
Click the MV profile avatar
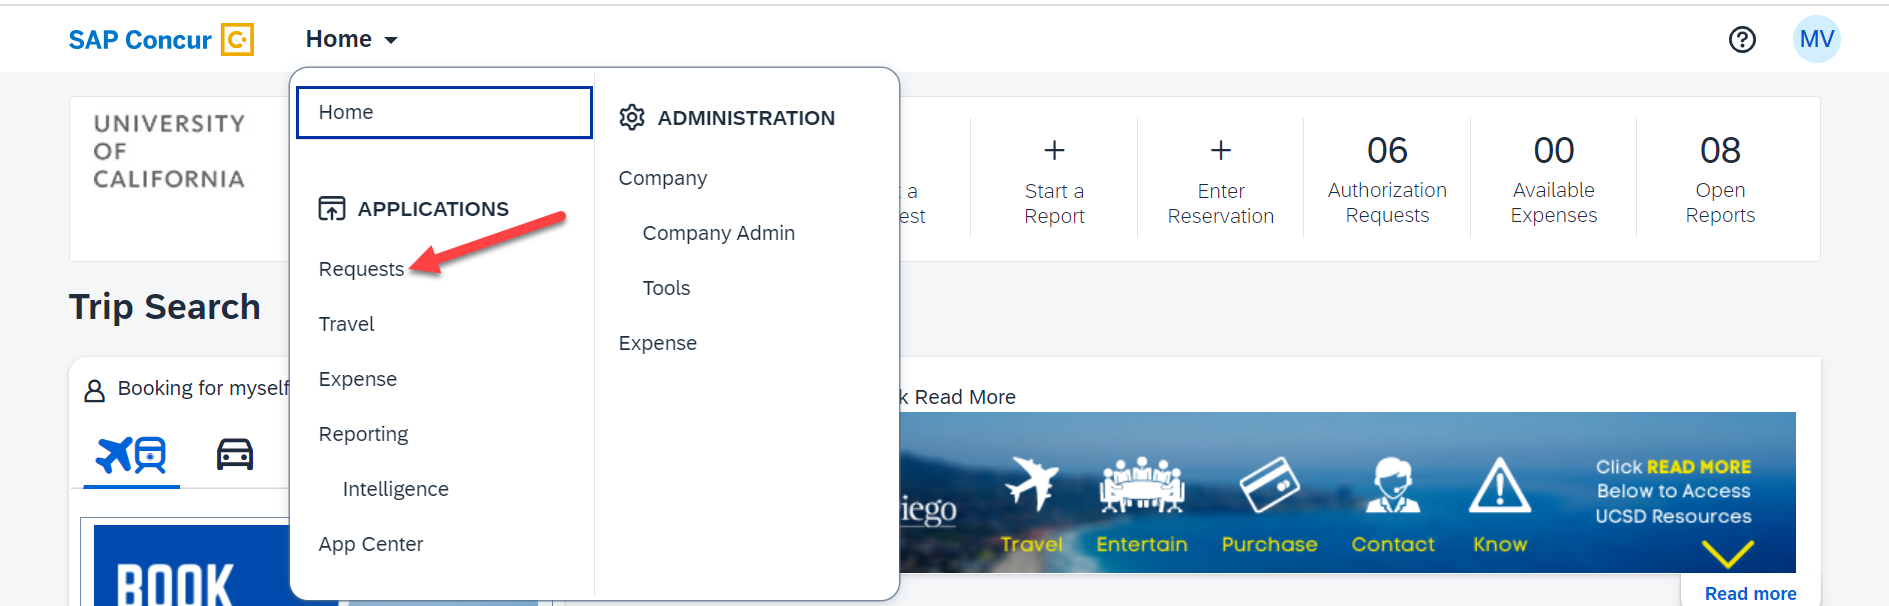click(1817, 38)
